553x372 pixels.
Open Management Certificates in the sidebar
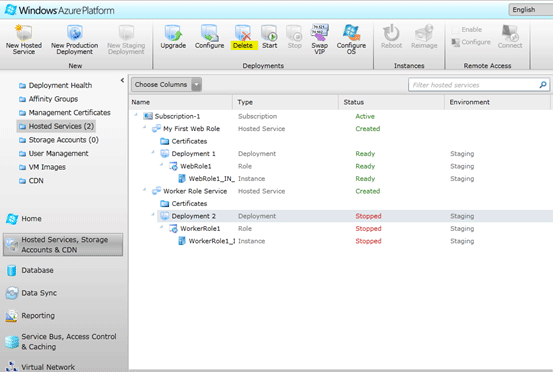[x=65, y=113]
